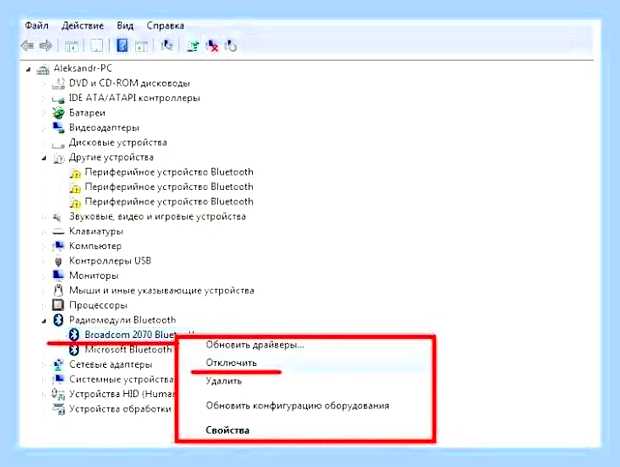Viewport: 620px width, 467px height.
Task: Click the Bluetooth icon beside Broadcom 2070
Action: [74, 335]
